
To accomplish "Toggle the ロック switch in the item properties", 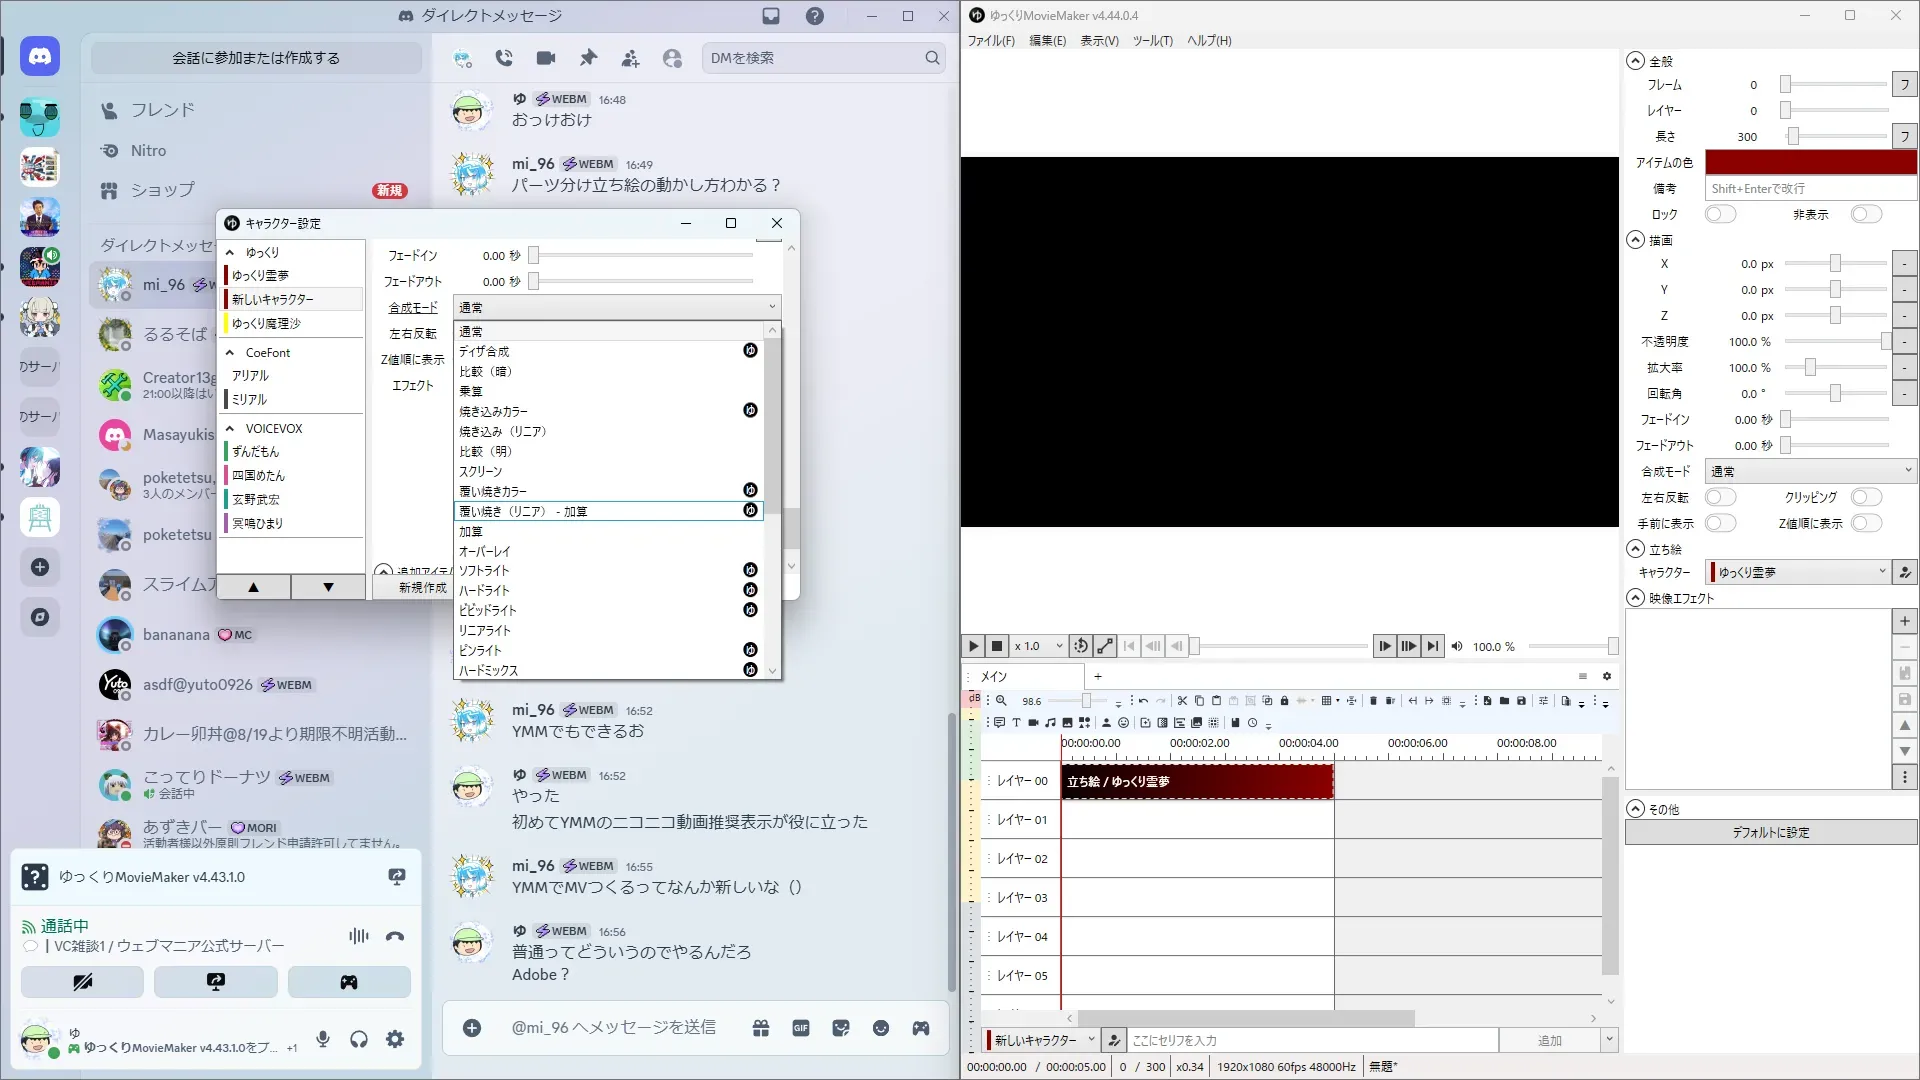I will pyautogui.click(x=1720, y=214).
